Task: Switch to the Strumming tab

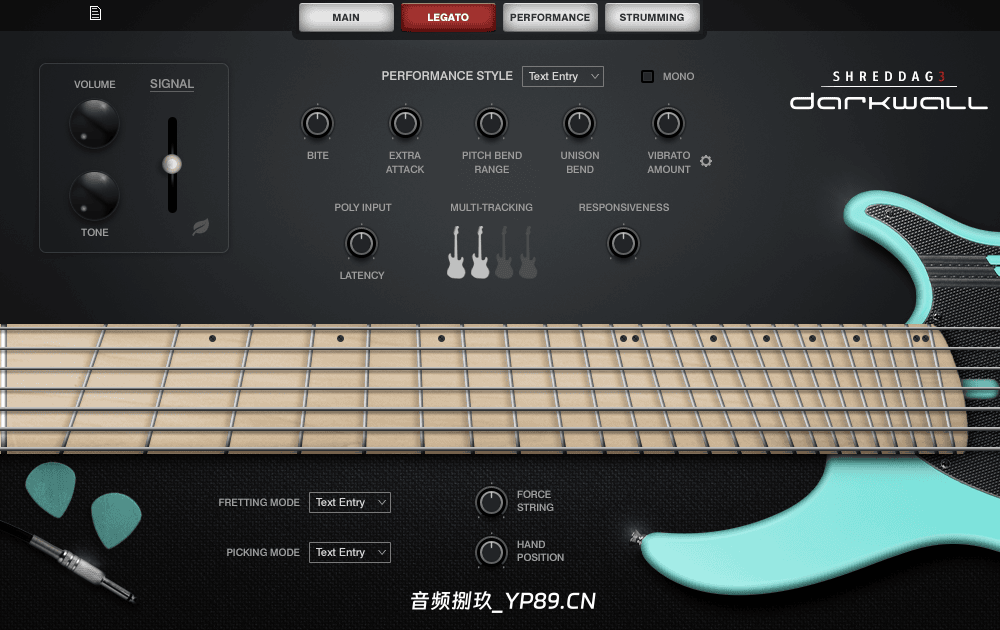Action: click(652, 16)
